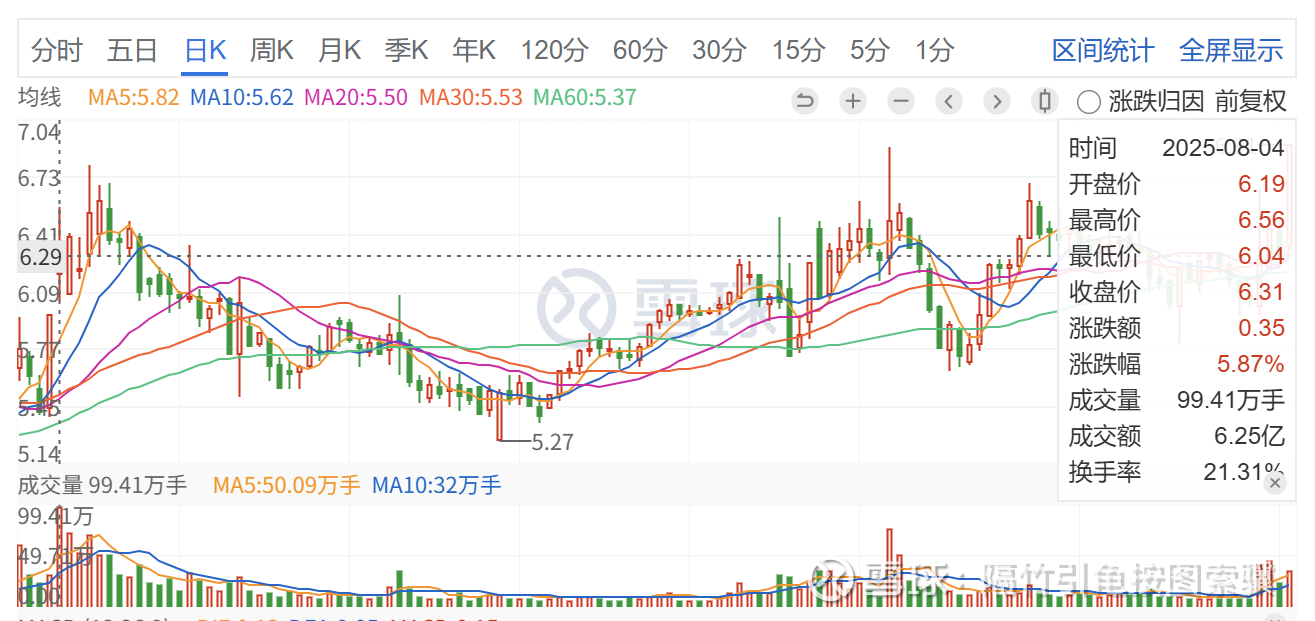This screenshot has width=1315, height=621.
Task: Click the 涨跌额 0.35 value
Action: click(x=1260, y=328)
